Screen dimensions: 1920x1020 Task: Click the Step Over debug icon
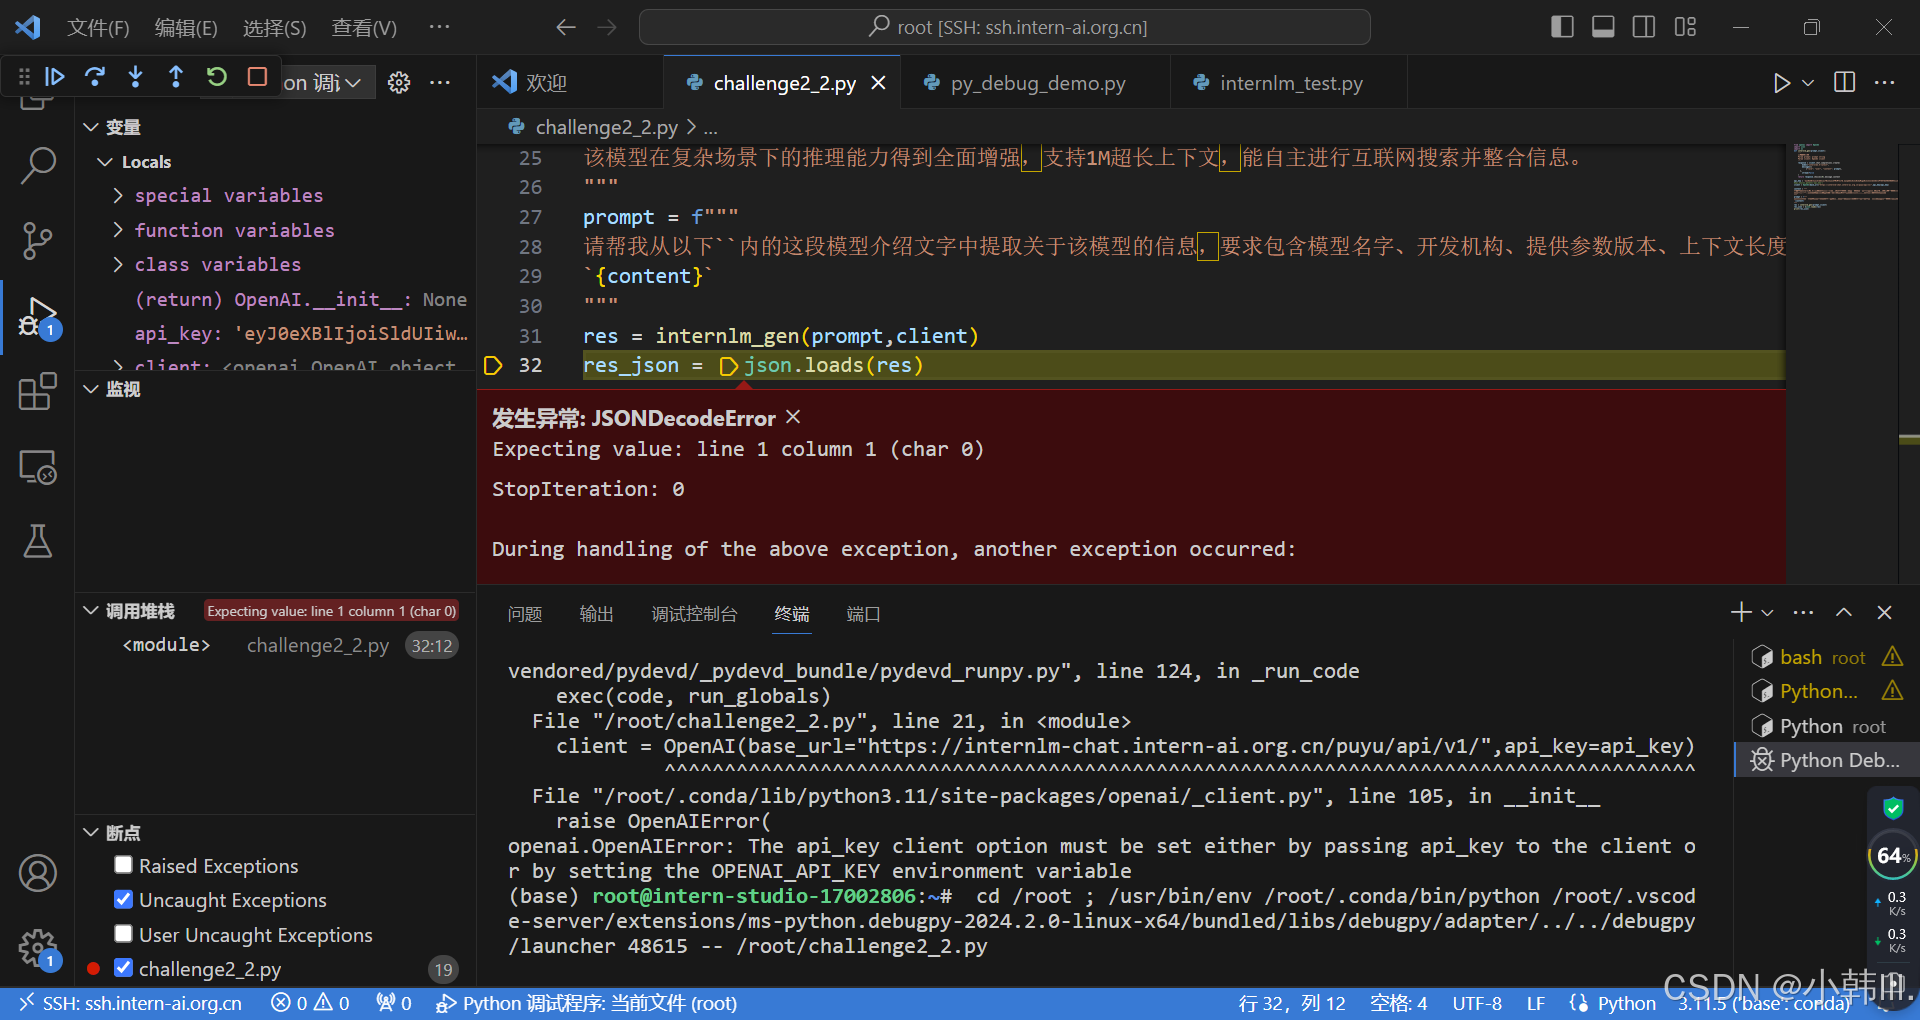pyautogui.click(x=95, y=76)
